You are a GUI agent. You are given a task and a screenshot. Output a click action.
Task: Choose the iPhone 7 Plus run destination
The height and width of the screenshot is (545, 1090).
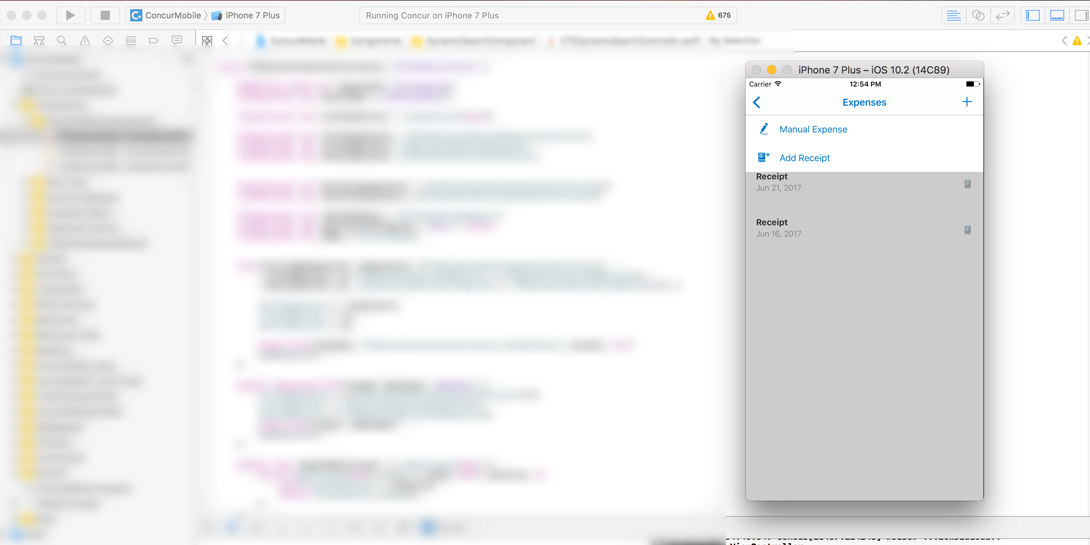(245, 15)
